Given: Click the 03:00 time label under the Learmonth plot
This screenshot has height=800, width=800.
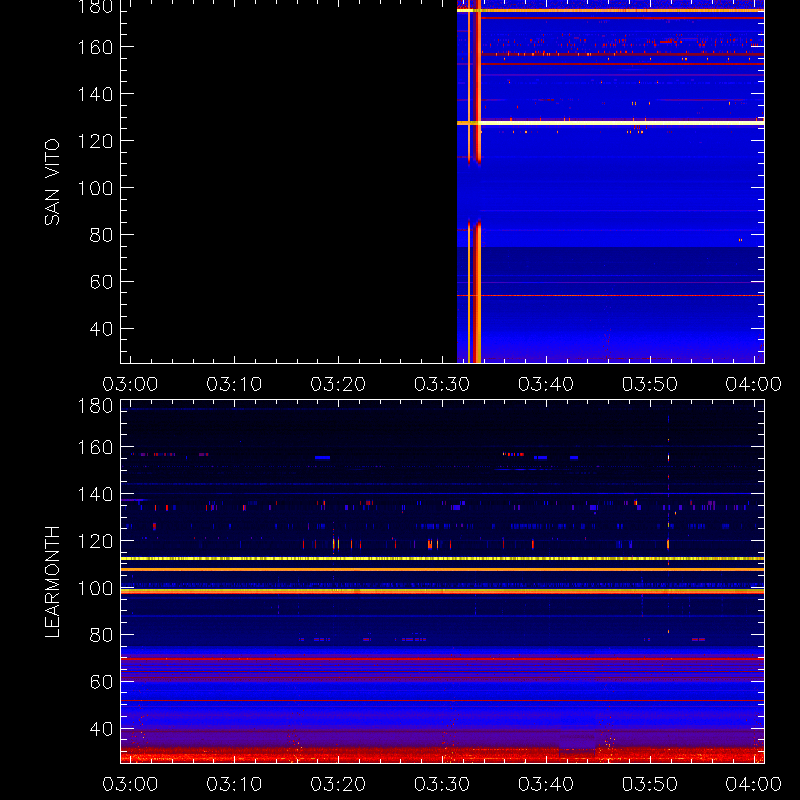Looking at the screenshot, I should click(130, 784).
